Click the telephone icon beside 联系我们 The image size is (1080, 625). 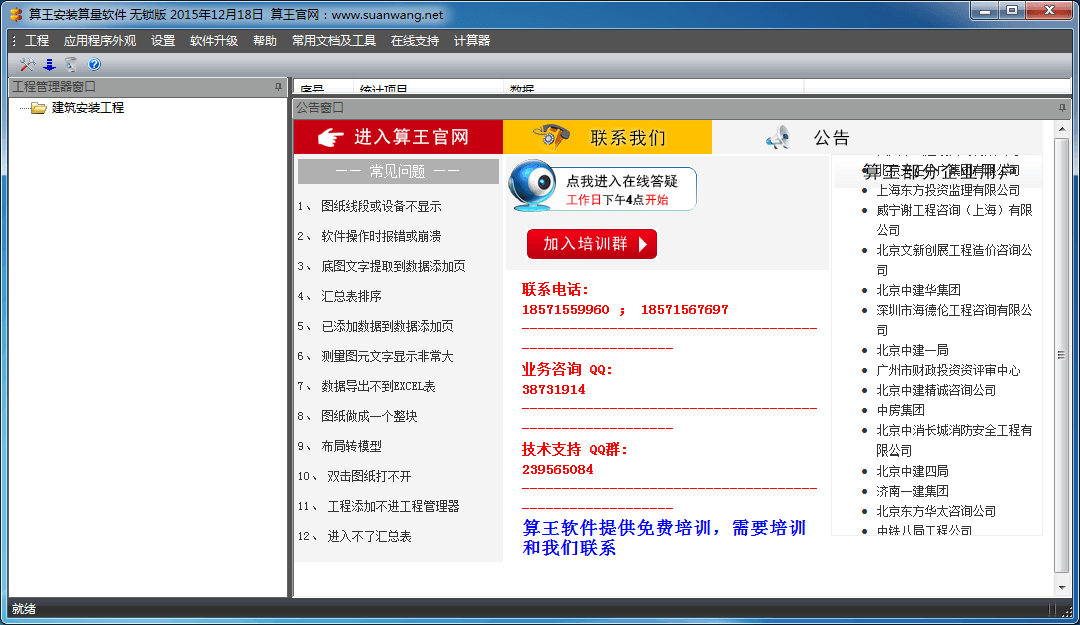click(550, 136)
